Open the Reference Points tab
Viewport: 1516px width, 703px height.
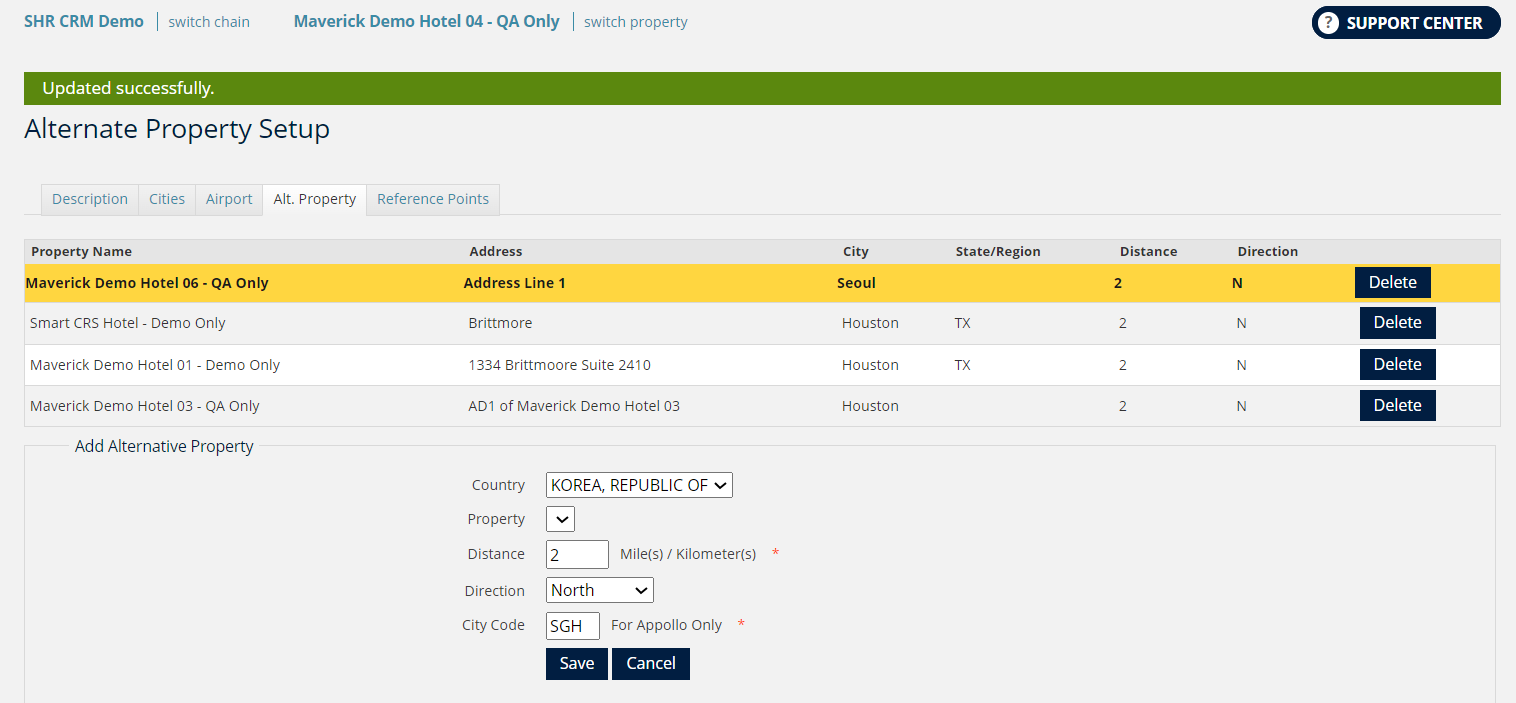(x=433, y=199)
